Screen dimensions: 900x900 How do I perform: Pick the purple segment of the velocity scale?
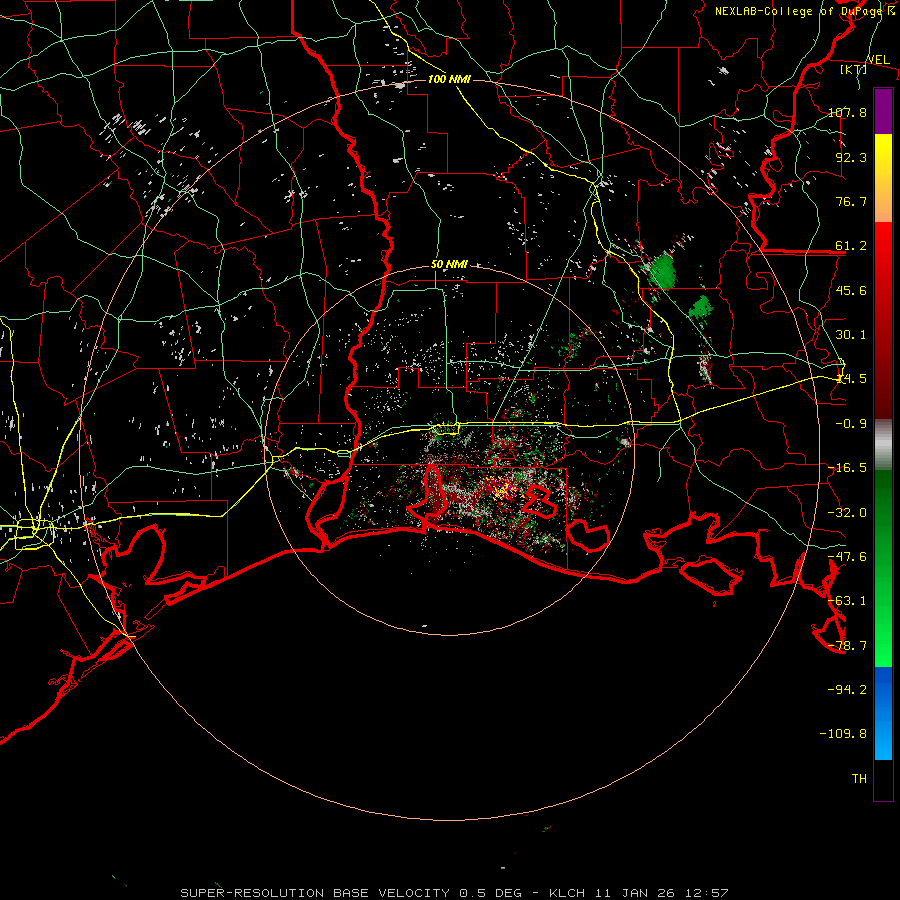(883, 112)
